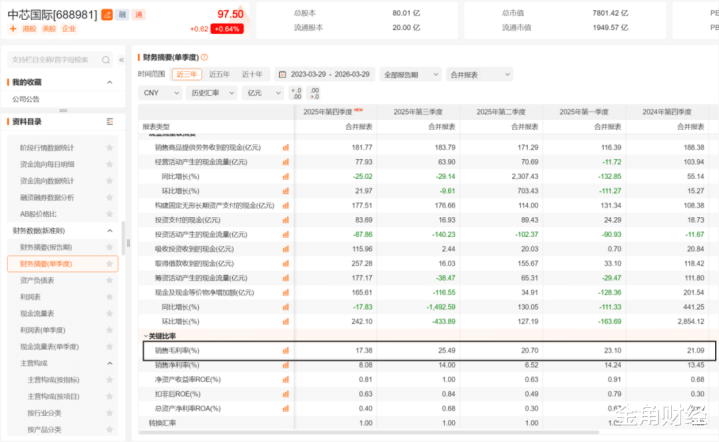Screen dimensions: 719x442
Task: Collapse the left sidebar with double-arrow icon
Action: [122, 60]
